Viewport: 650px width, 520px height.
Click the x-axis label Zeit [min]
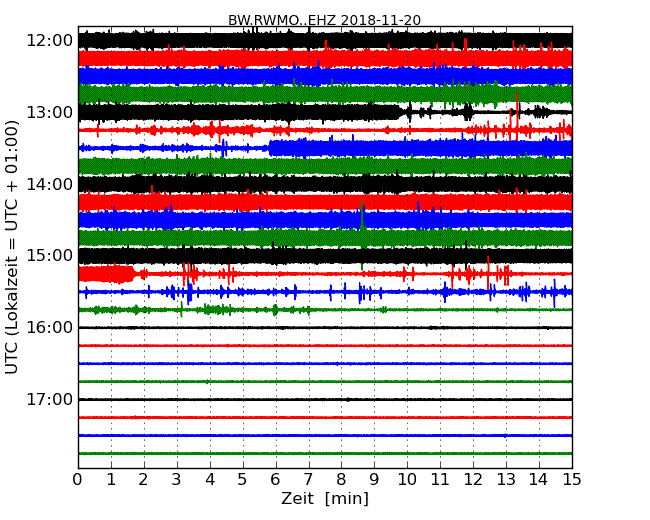coord(325,498)
